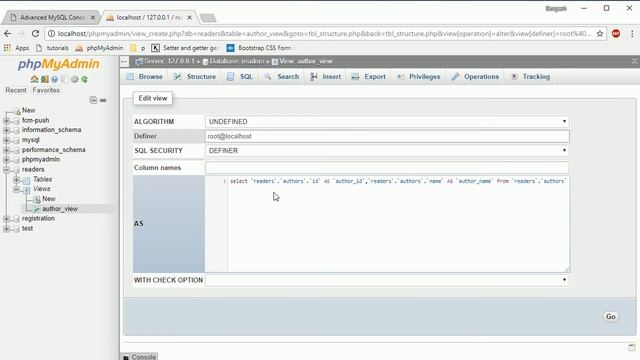Open the Operations tab
The image size is (640, 360).
[x=476, y=77]
